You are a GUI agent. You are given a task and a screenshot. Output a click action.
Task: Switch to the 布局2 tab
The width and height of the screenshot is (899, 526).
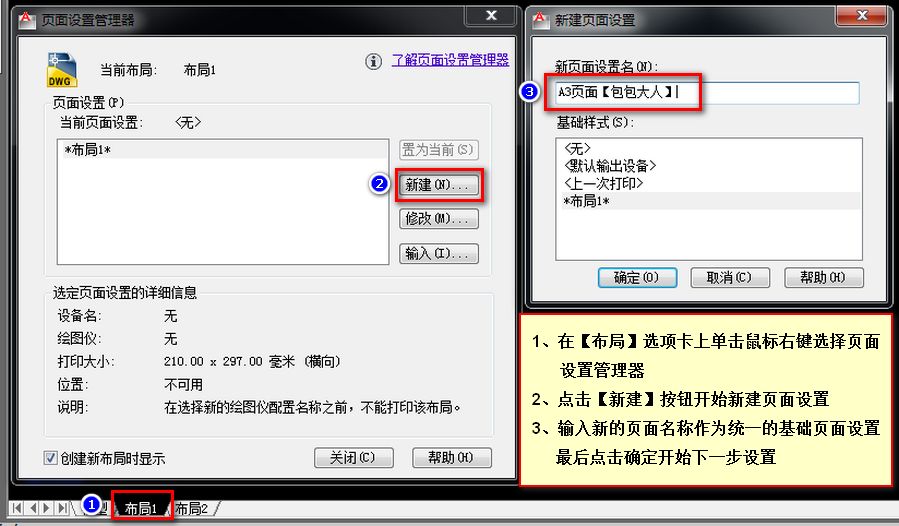[x=192, y=508]
